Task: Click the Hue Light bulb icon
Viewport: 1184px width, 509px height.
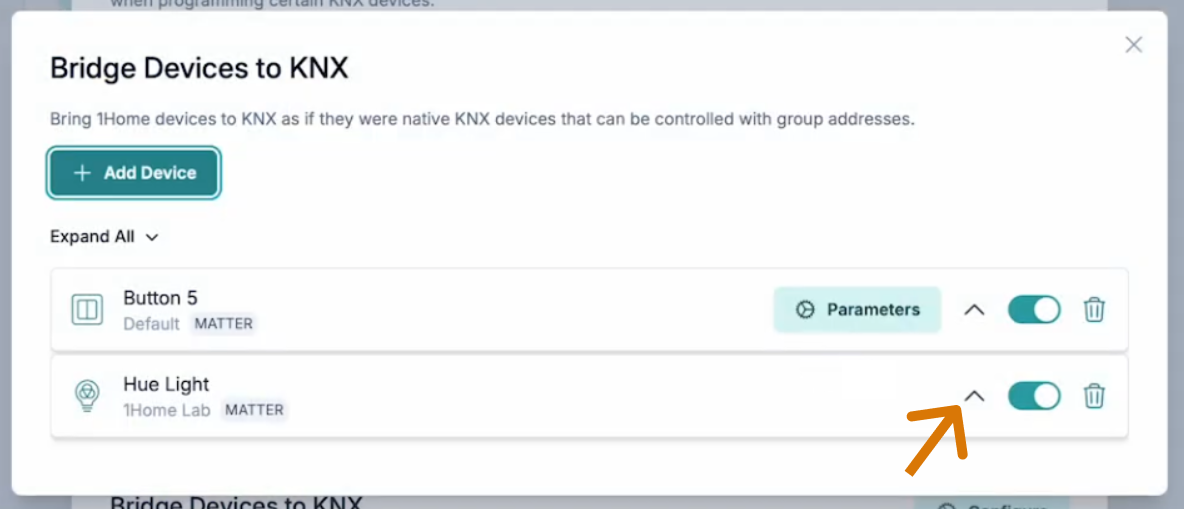Action: click(87, 396)
